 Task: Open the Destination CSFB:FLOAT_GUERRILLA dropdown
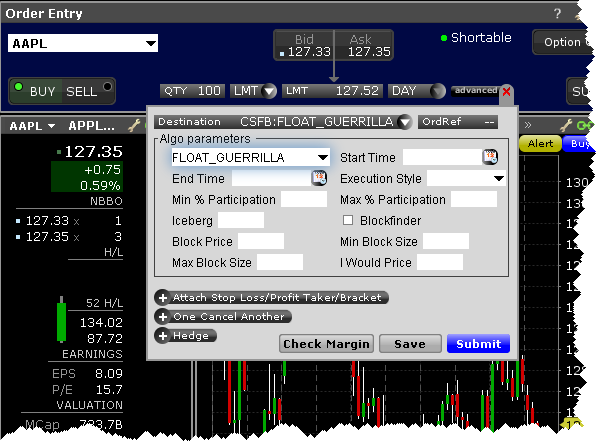pos(404,122)
